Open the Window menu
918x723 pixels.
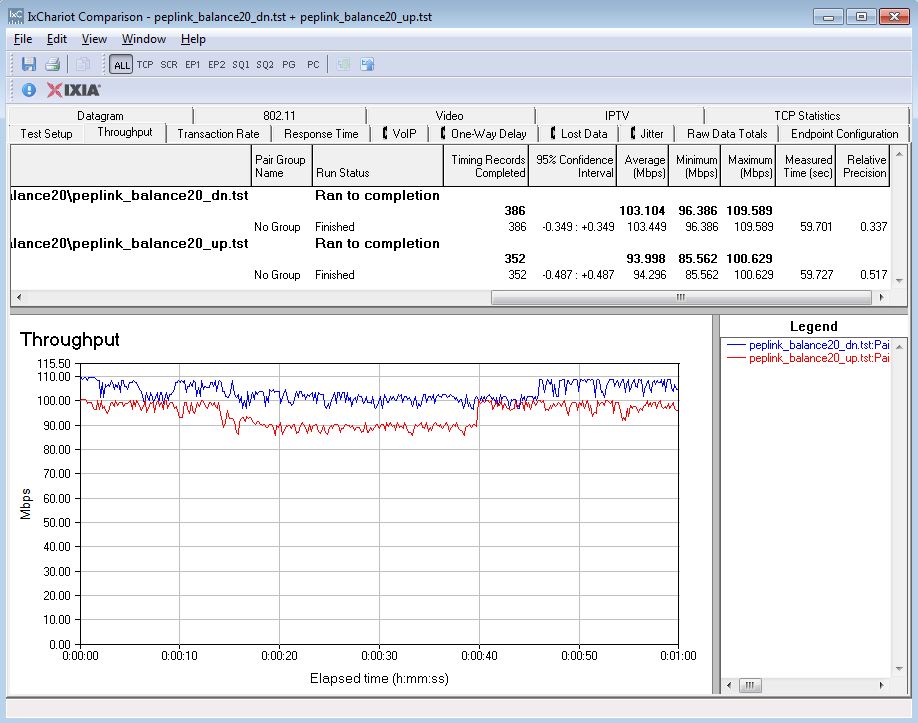click(144, 39)
